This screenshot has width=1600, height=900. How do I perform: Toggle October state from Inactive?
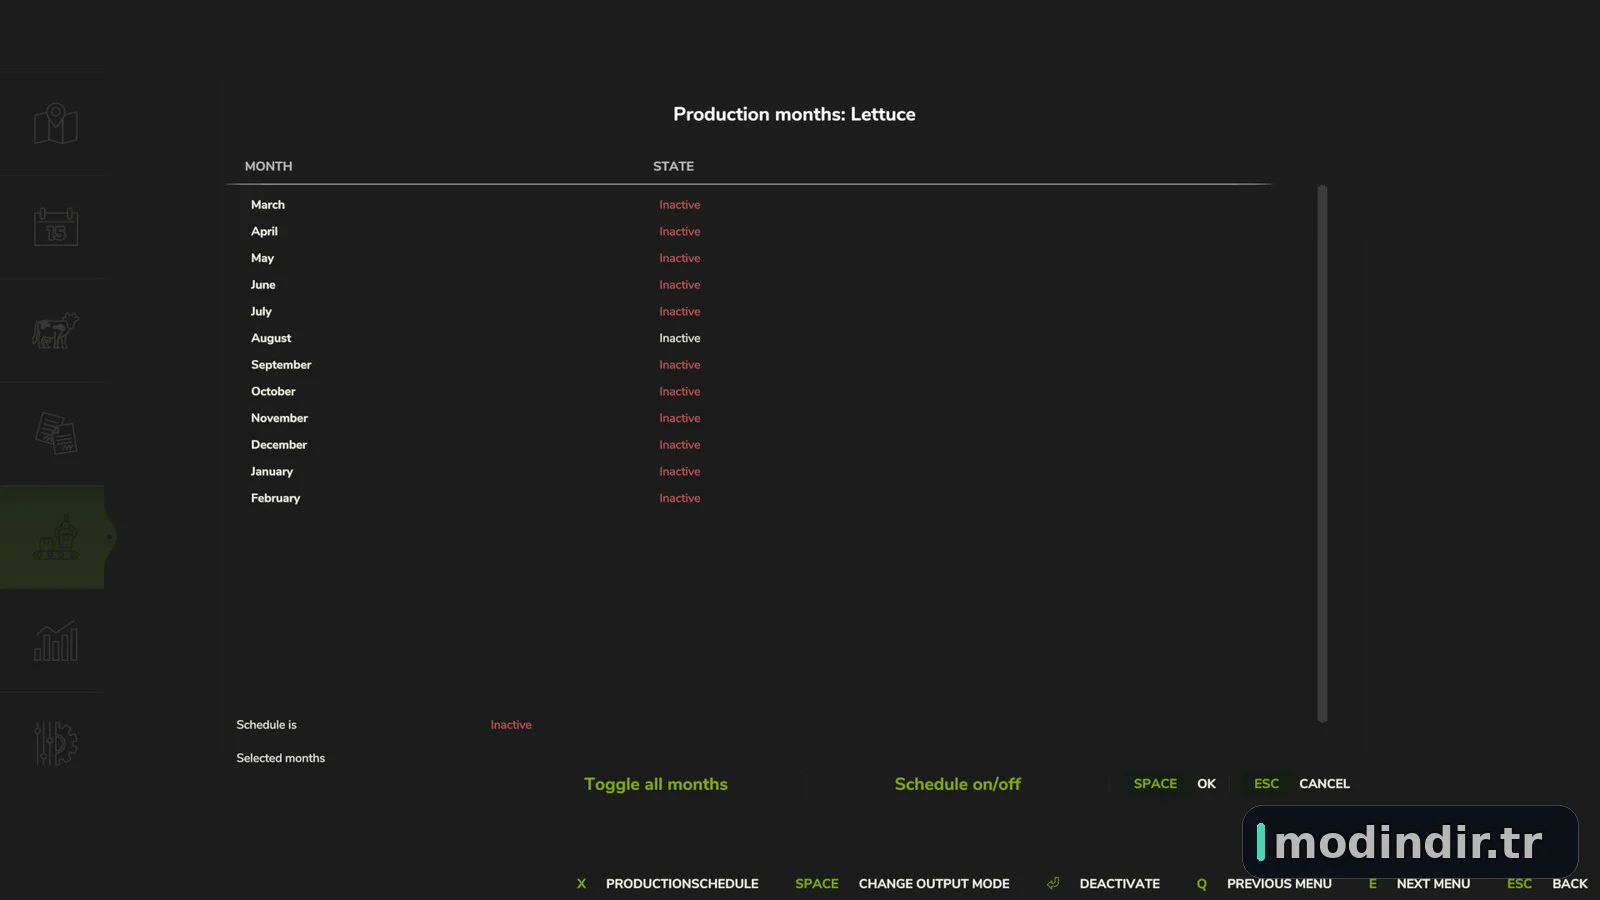(680, 392)
